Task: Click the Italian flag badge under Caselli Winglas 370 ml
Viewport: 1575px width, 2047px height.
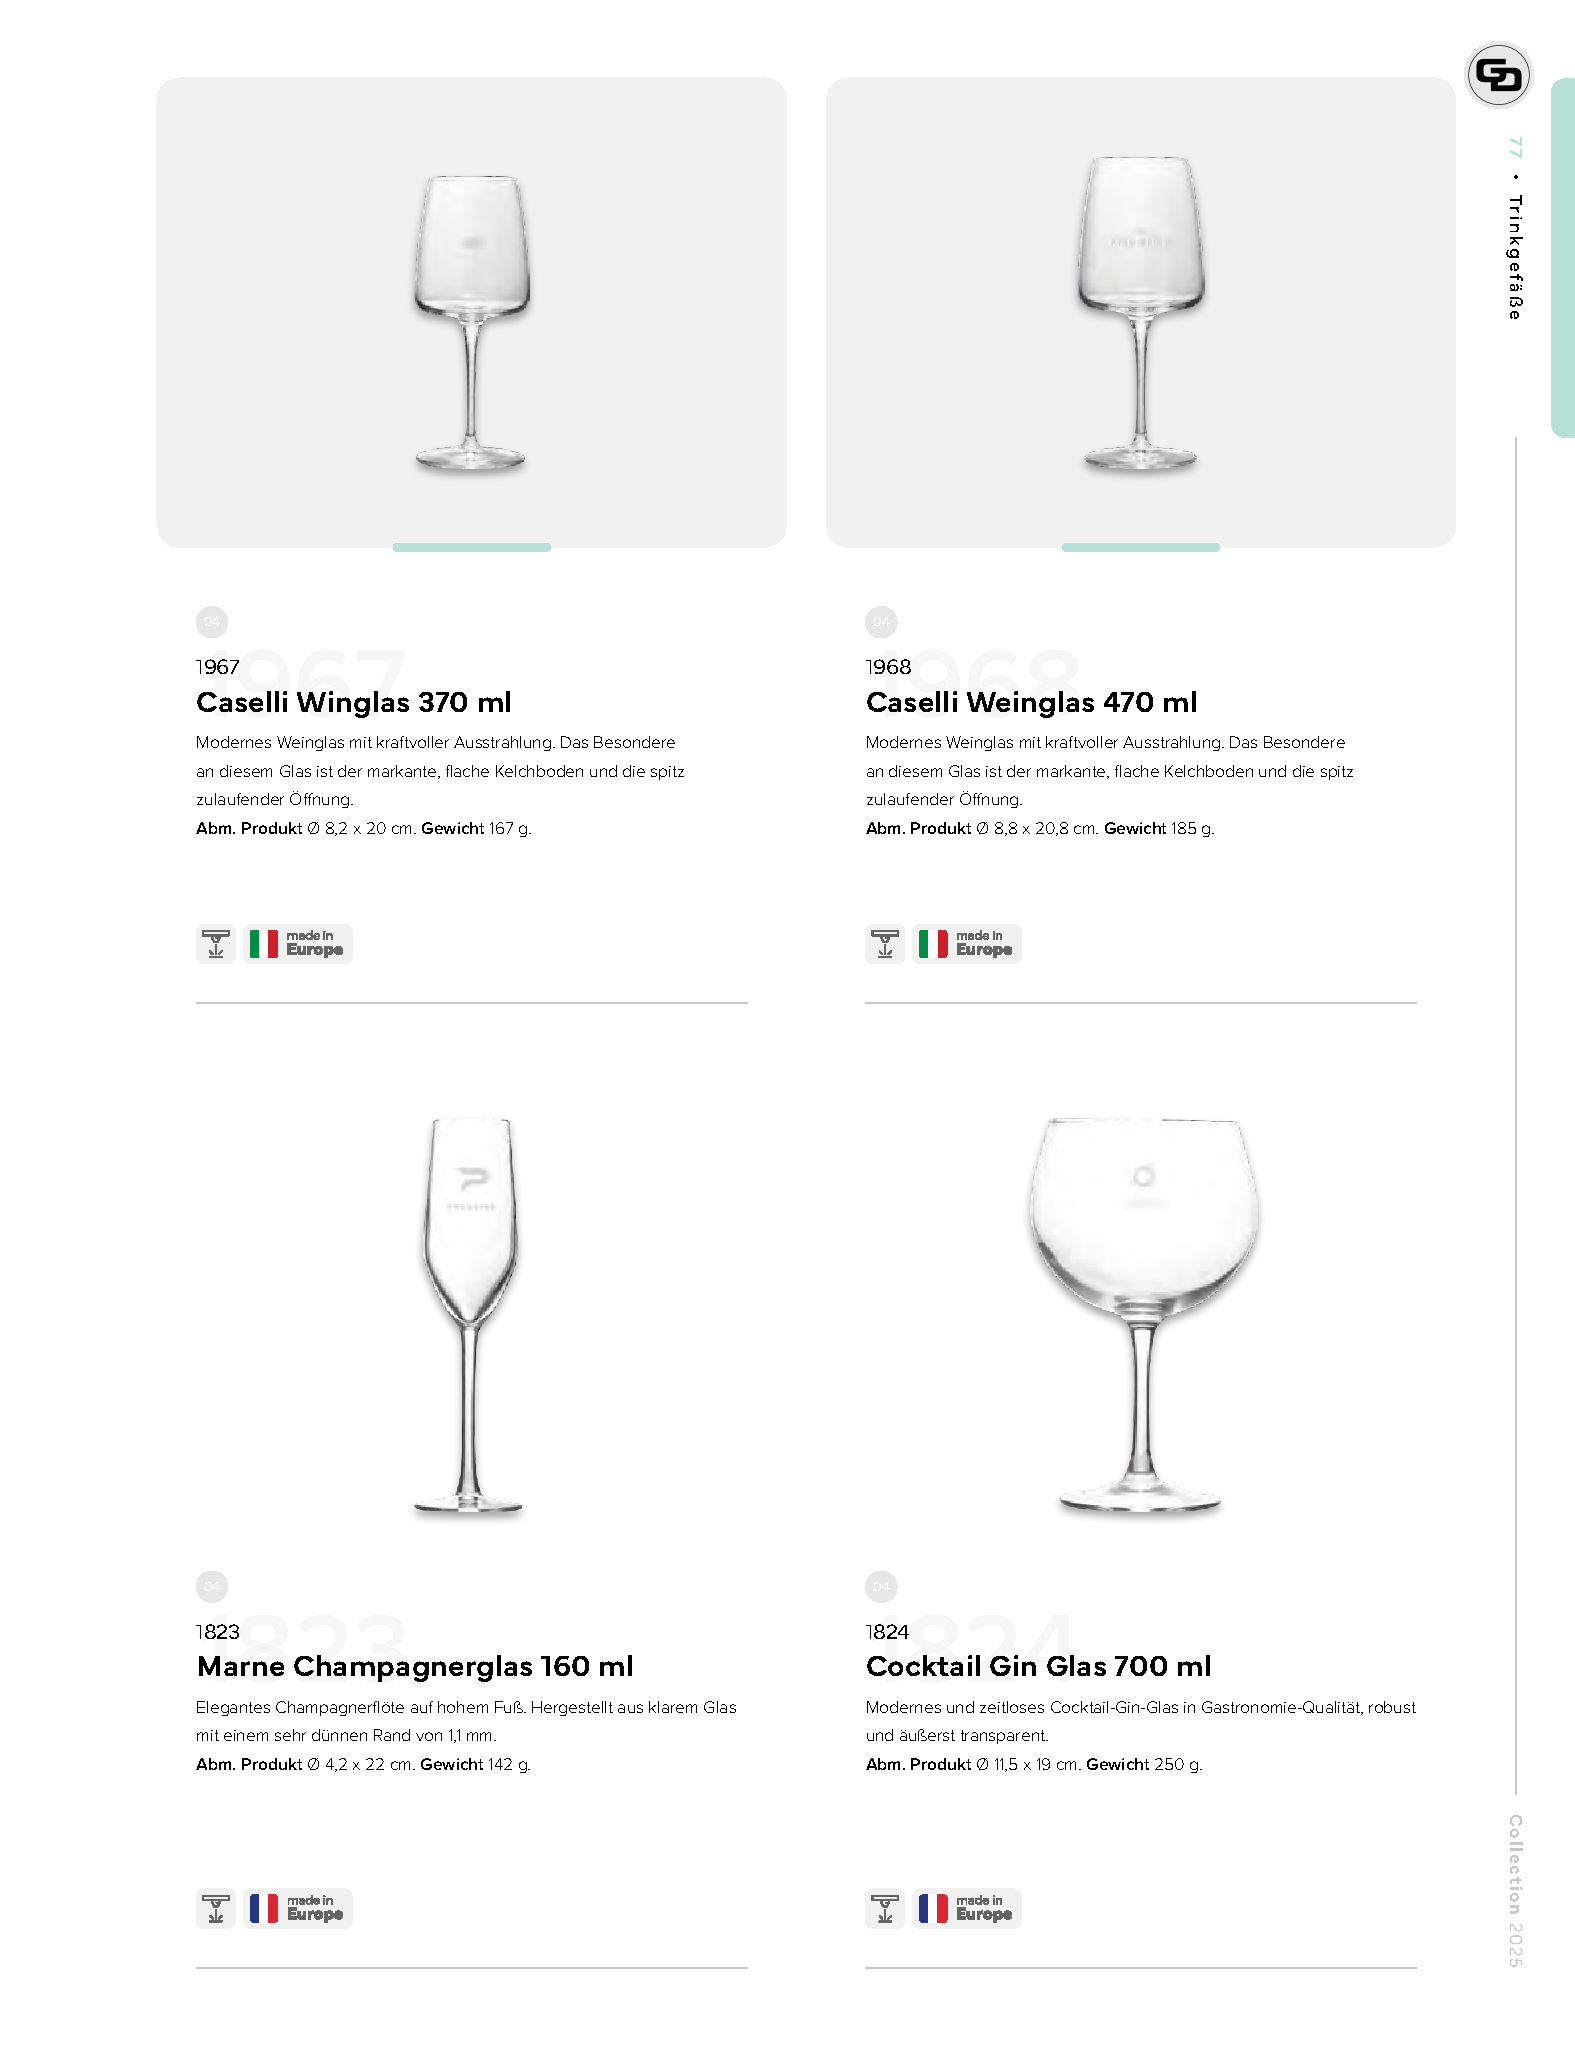Action: (x=298, y=944)
